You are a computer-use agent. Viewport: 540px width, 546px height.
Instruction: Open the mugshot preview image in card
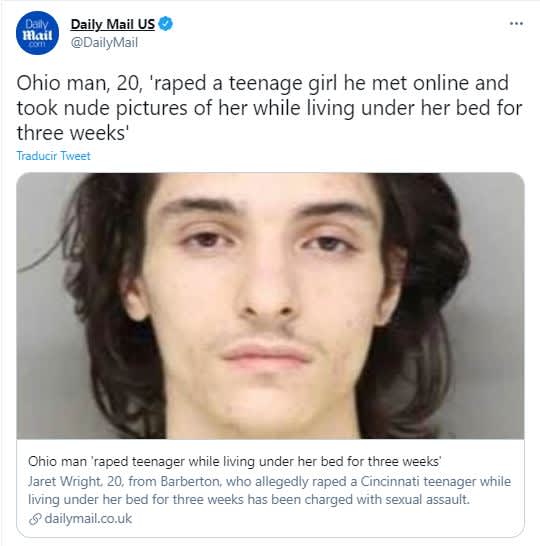(x=270, y=306)
